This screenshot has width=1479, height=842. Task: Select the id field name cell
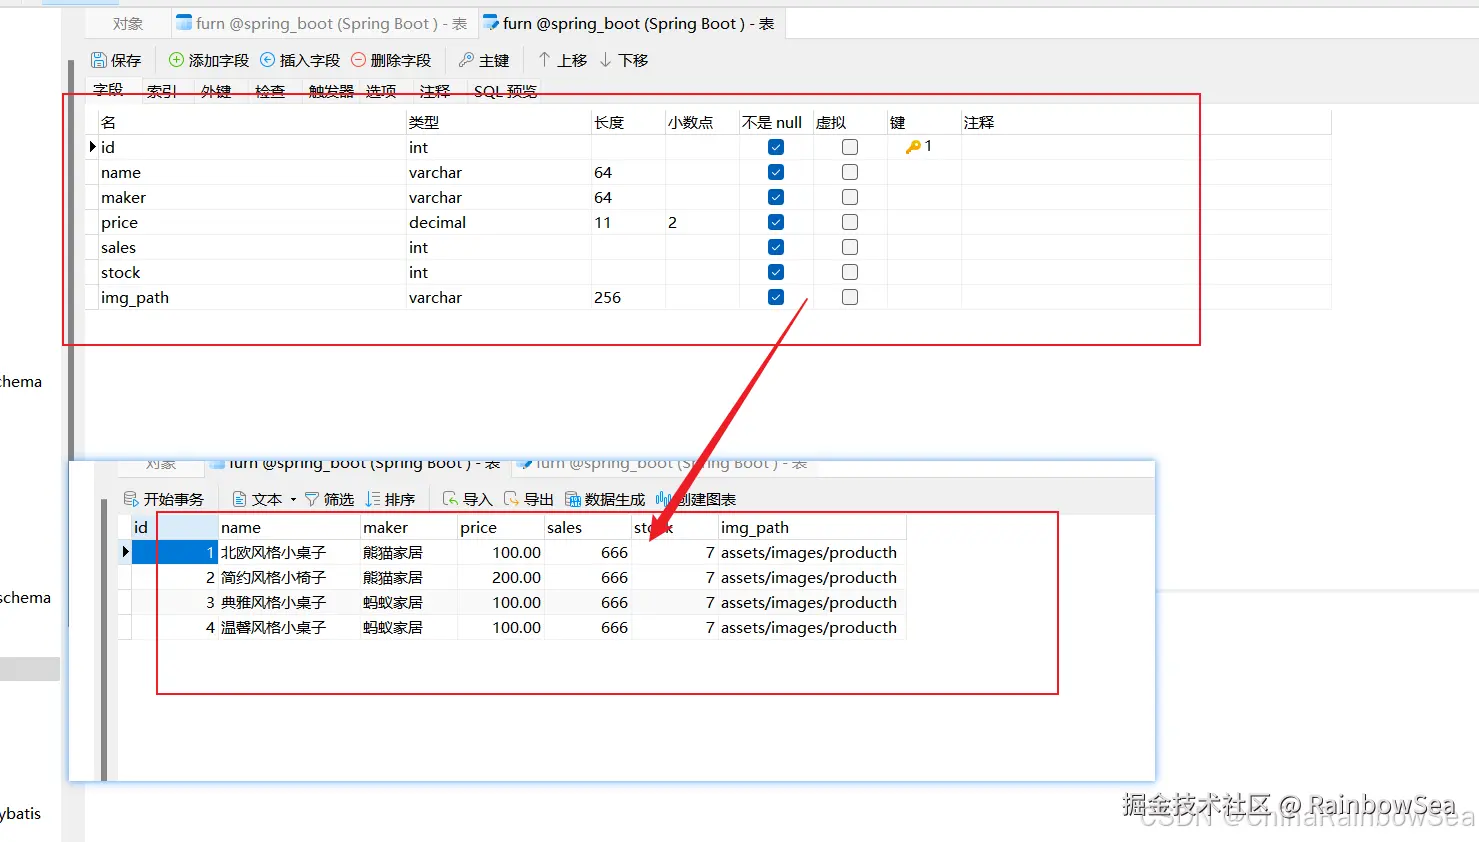tap(252, 147)
